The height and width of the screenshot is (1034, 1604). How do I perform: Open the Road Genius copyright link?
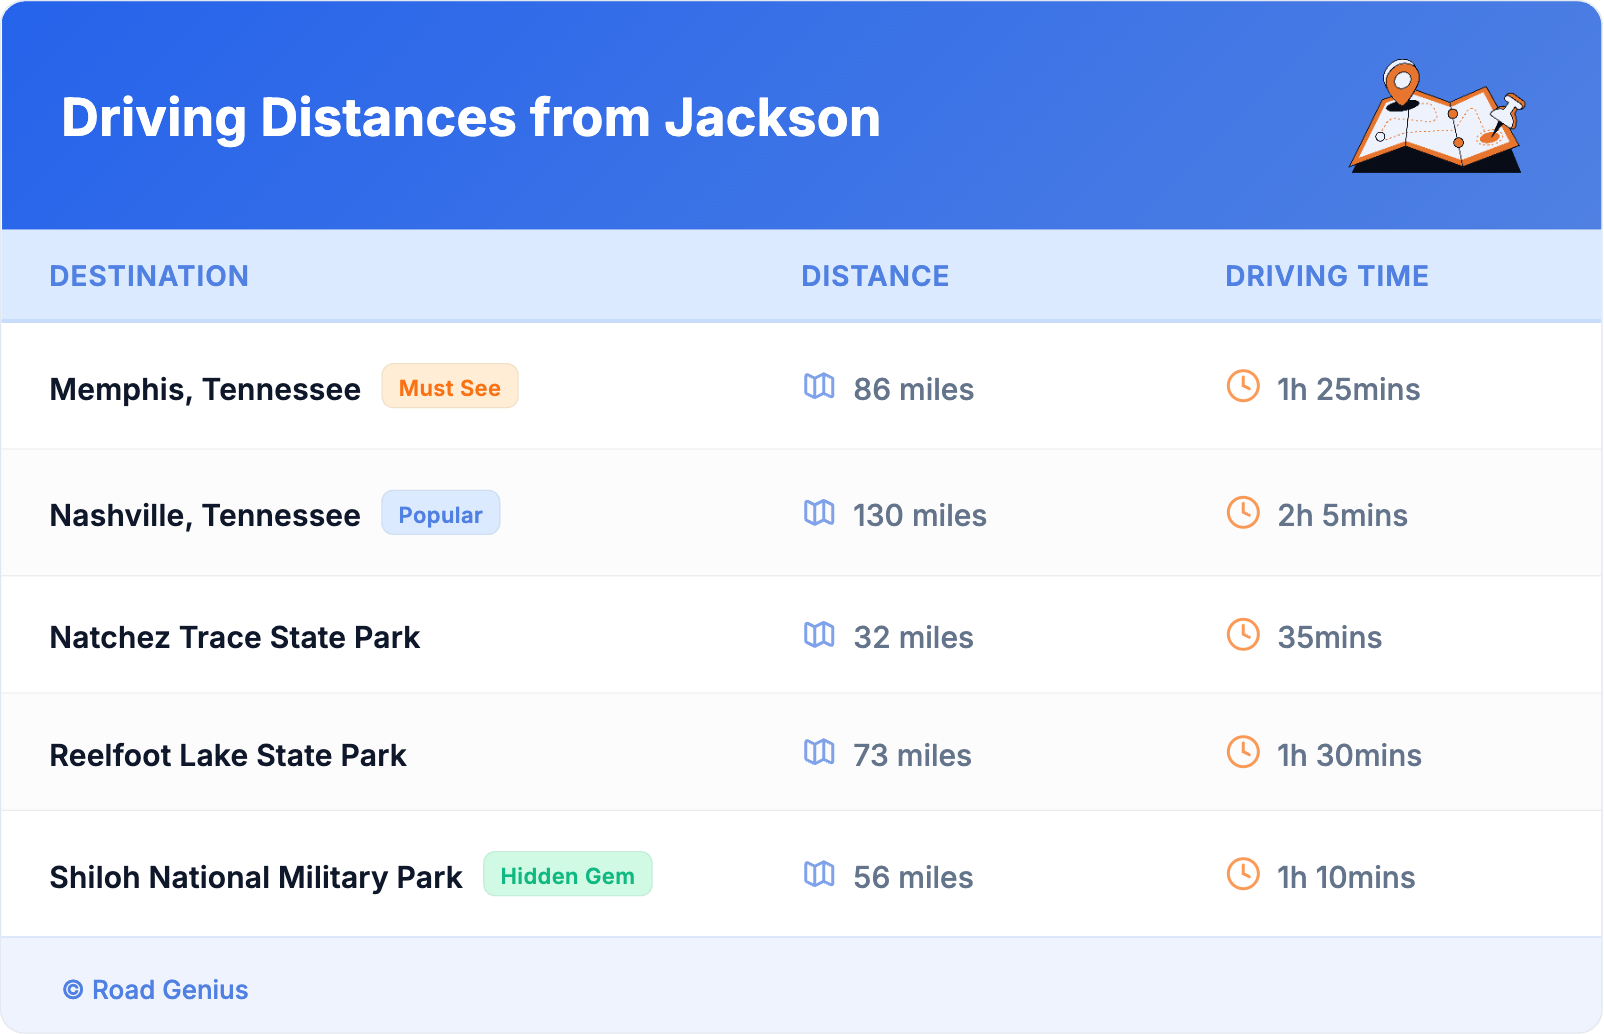tap(156, 989)
